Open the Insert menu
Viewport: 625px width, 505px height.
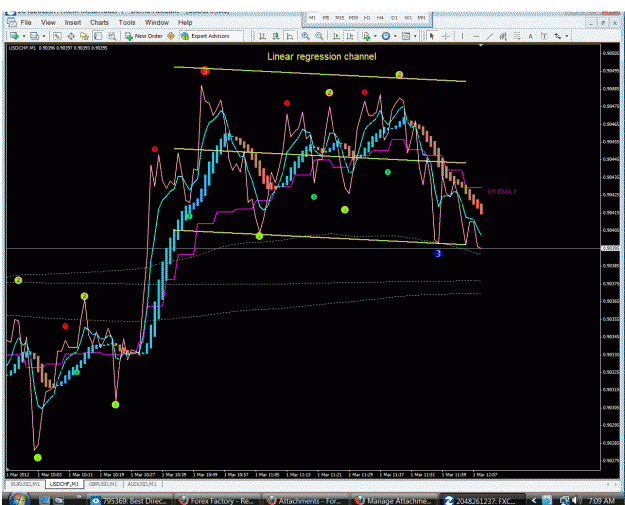73,23
